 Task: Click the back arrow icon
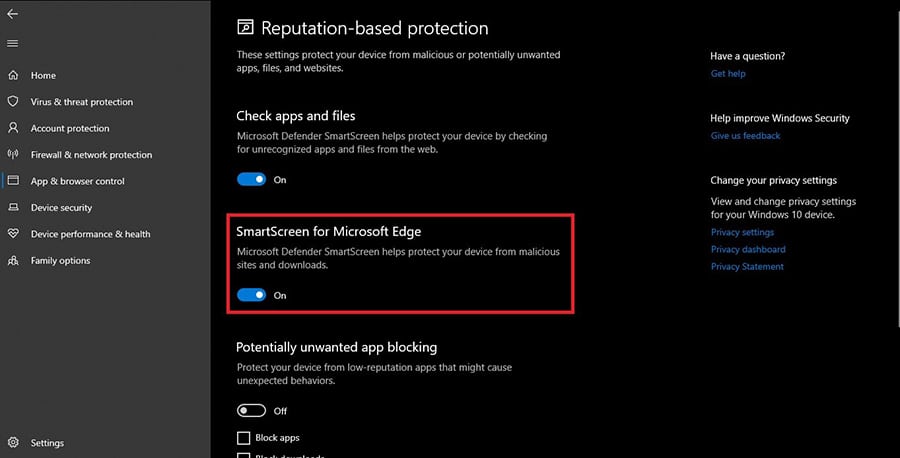[x=12, y=14]
